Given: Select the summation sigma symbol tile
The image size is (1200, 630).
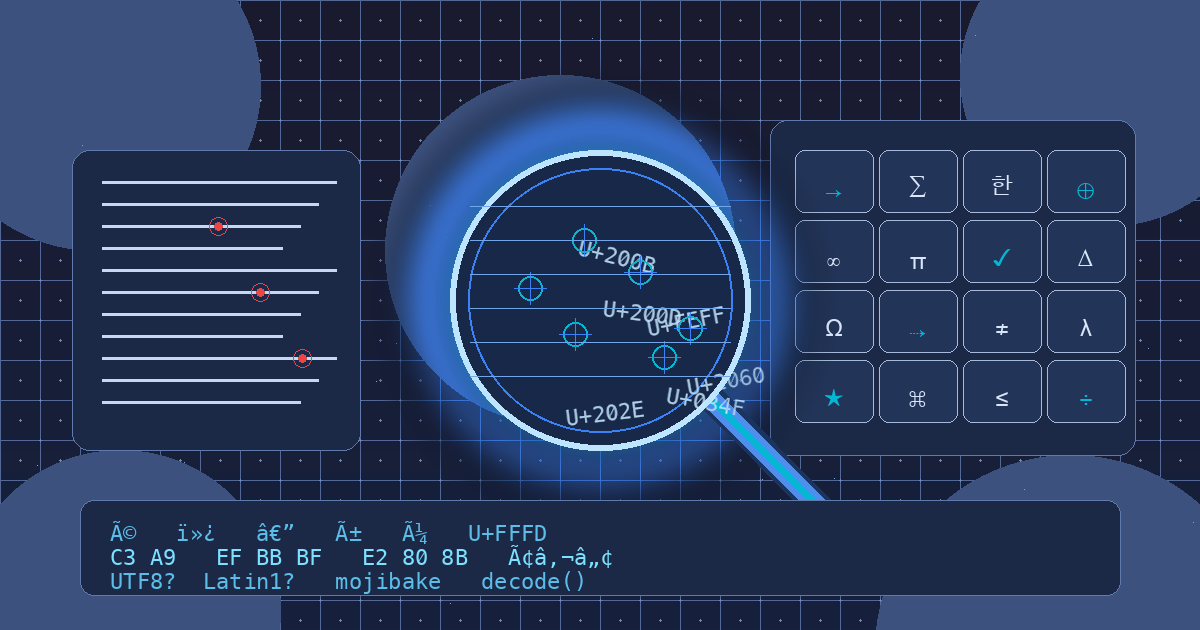Looking at the screenshot, I should [x=918, y=182].
